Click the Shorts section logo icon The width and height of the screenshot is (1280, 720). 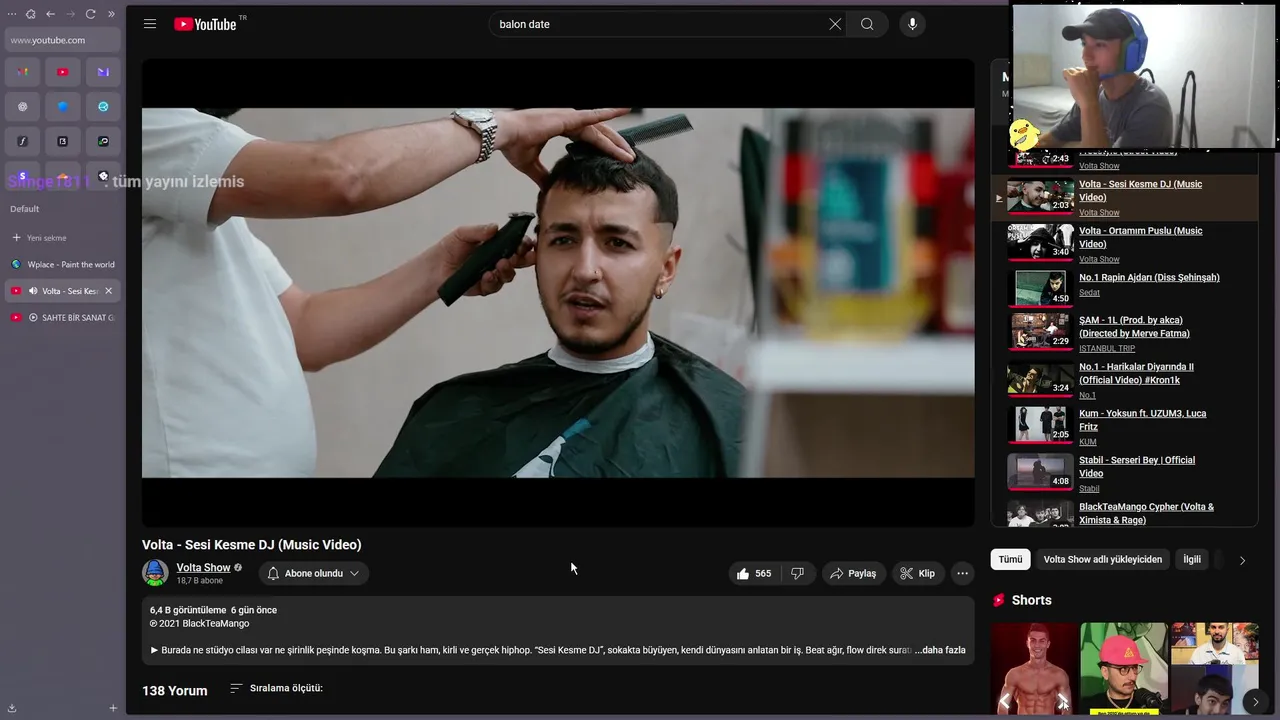(998, 600)
